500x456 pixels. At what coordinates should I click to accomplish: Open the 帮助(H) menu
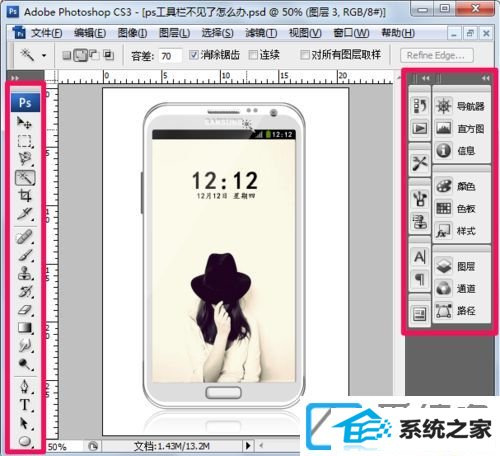pyautogui.click(x=398, y=33)
